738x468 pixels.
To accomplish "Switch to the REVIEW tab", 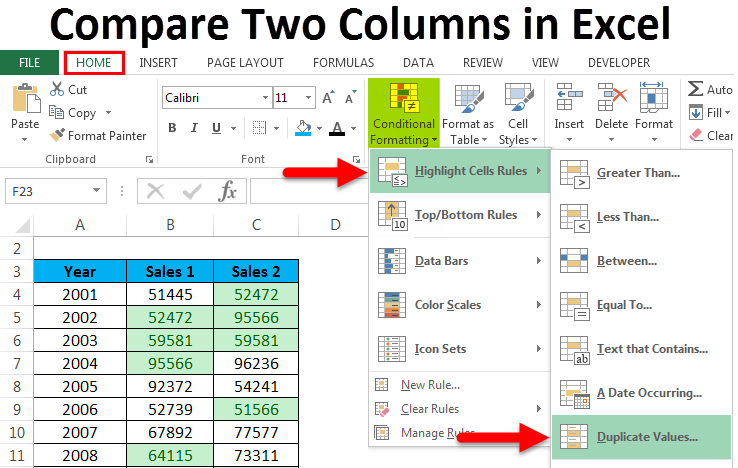I will point(483,63).
